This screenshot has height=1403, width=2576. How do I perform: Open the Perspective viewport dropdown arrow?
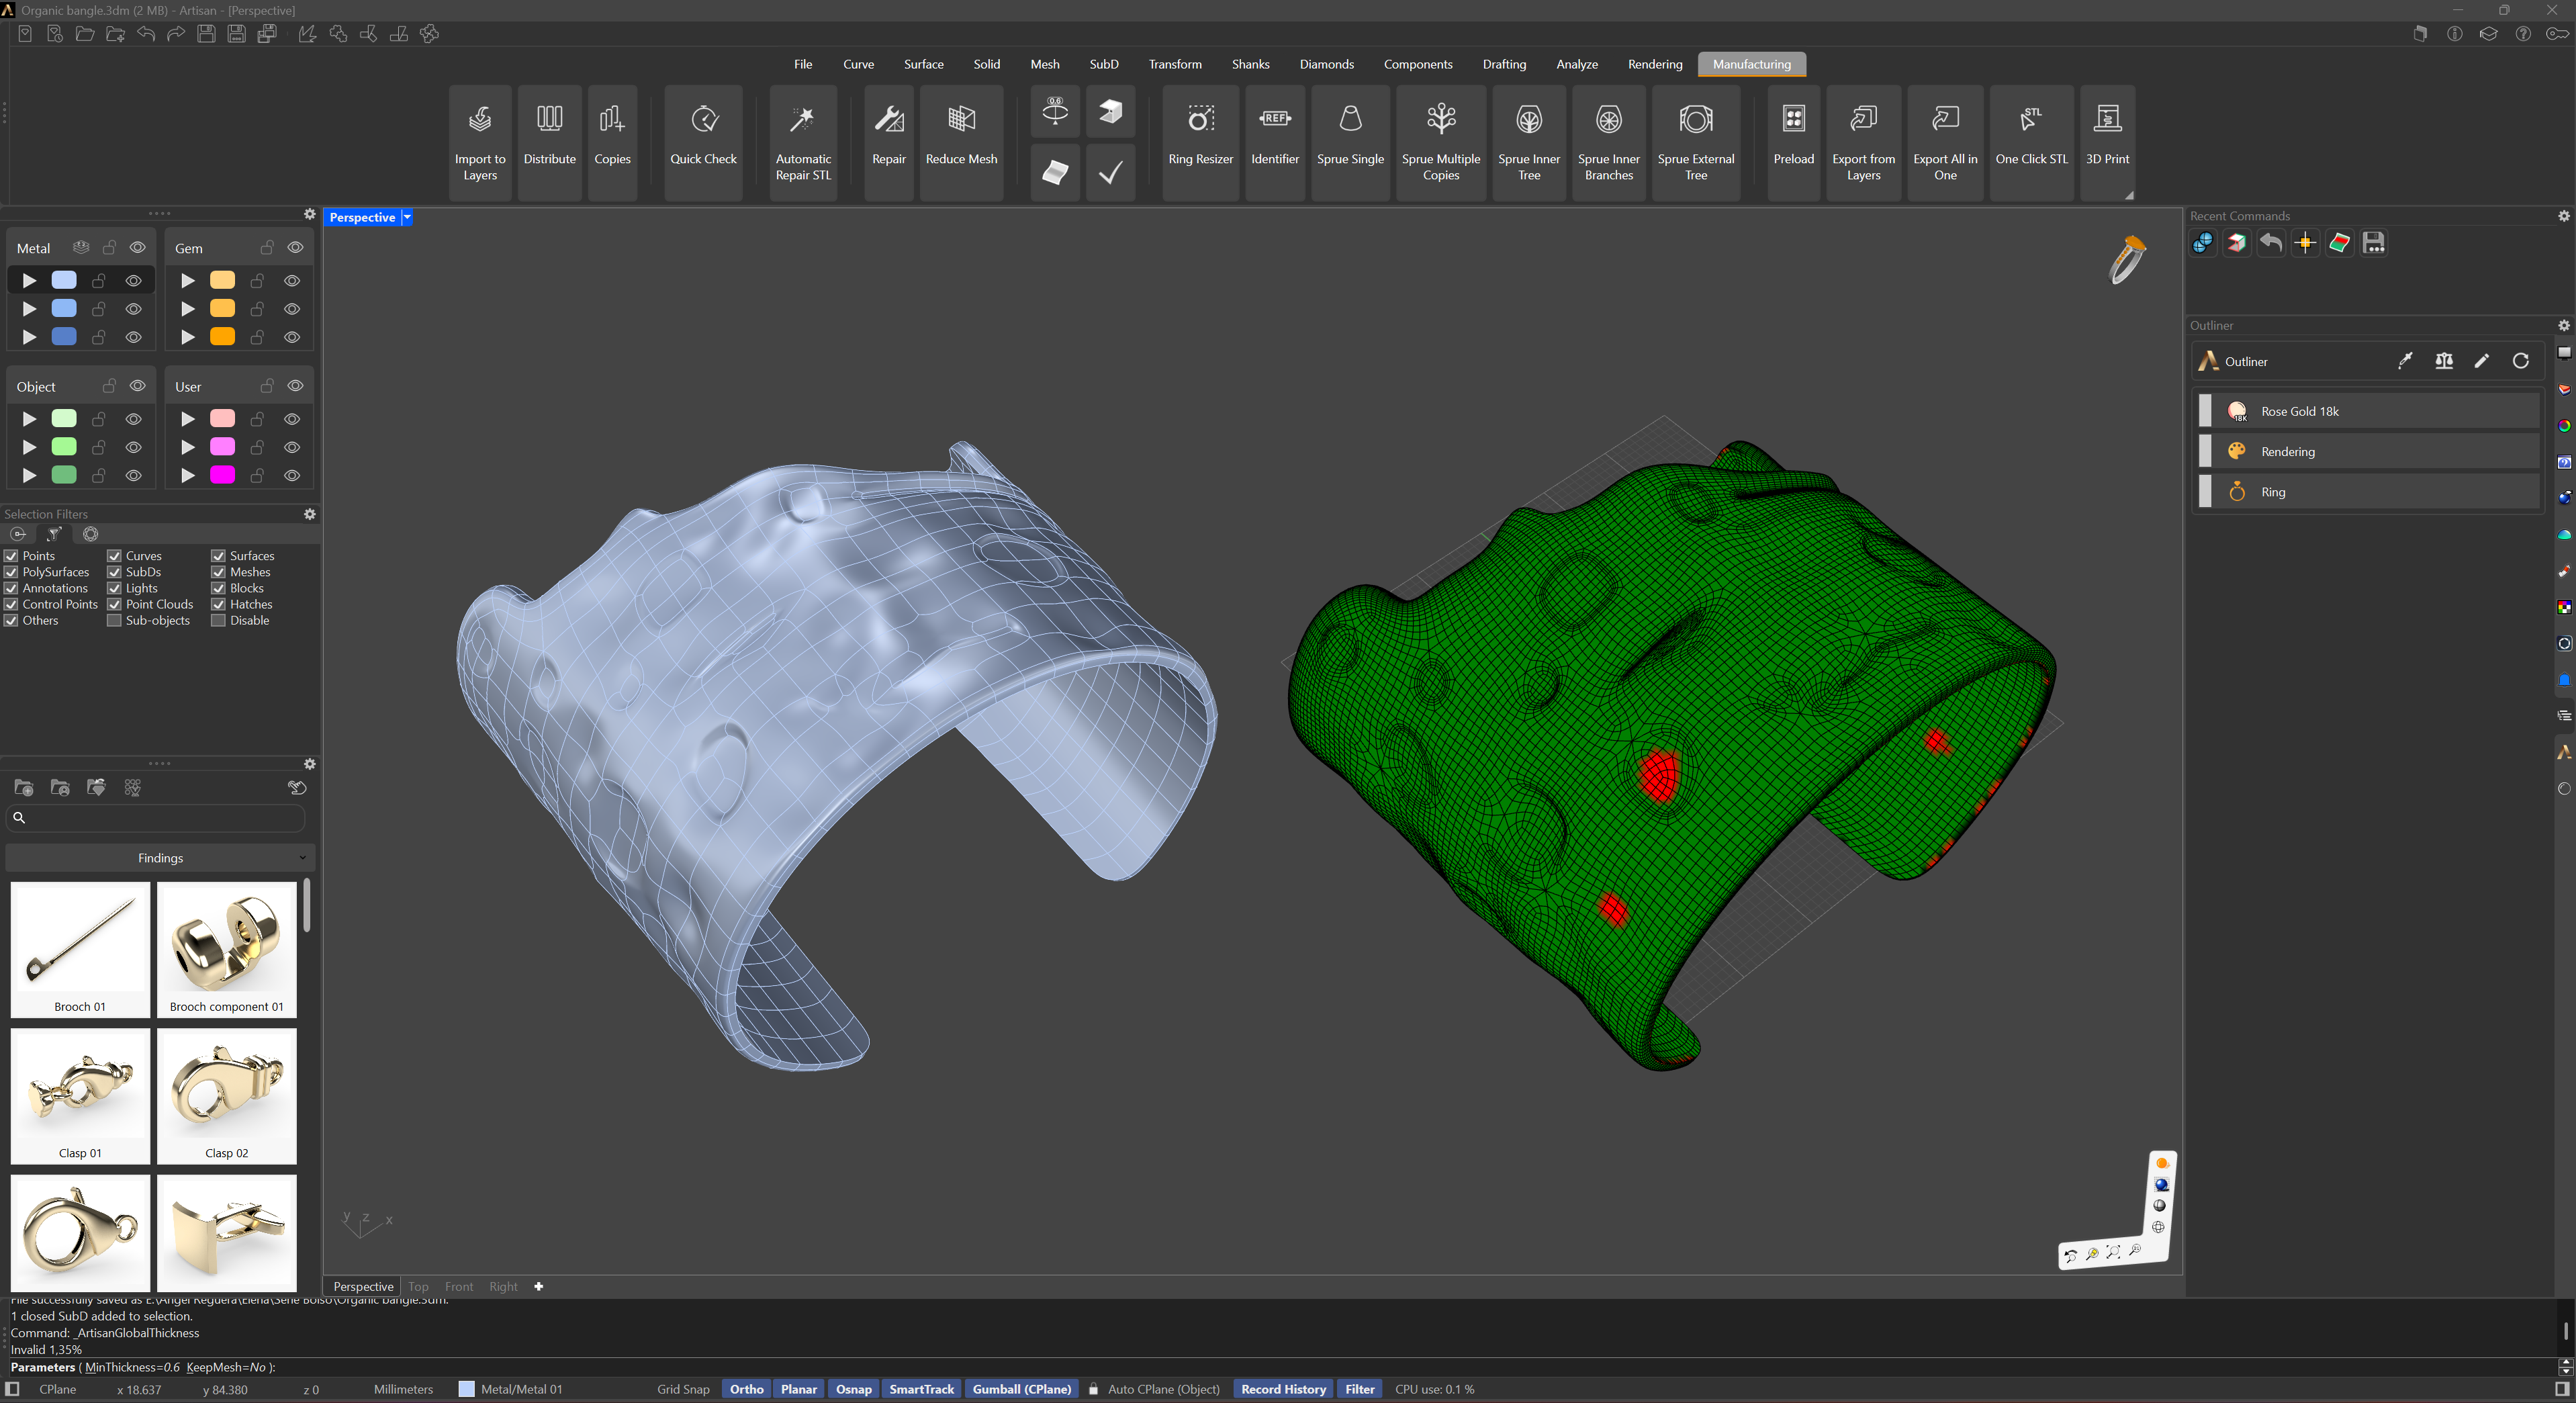click(x=407, y=217)
